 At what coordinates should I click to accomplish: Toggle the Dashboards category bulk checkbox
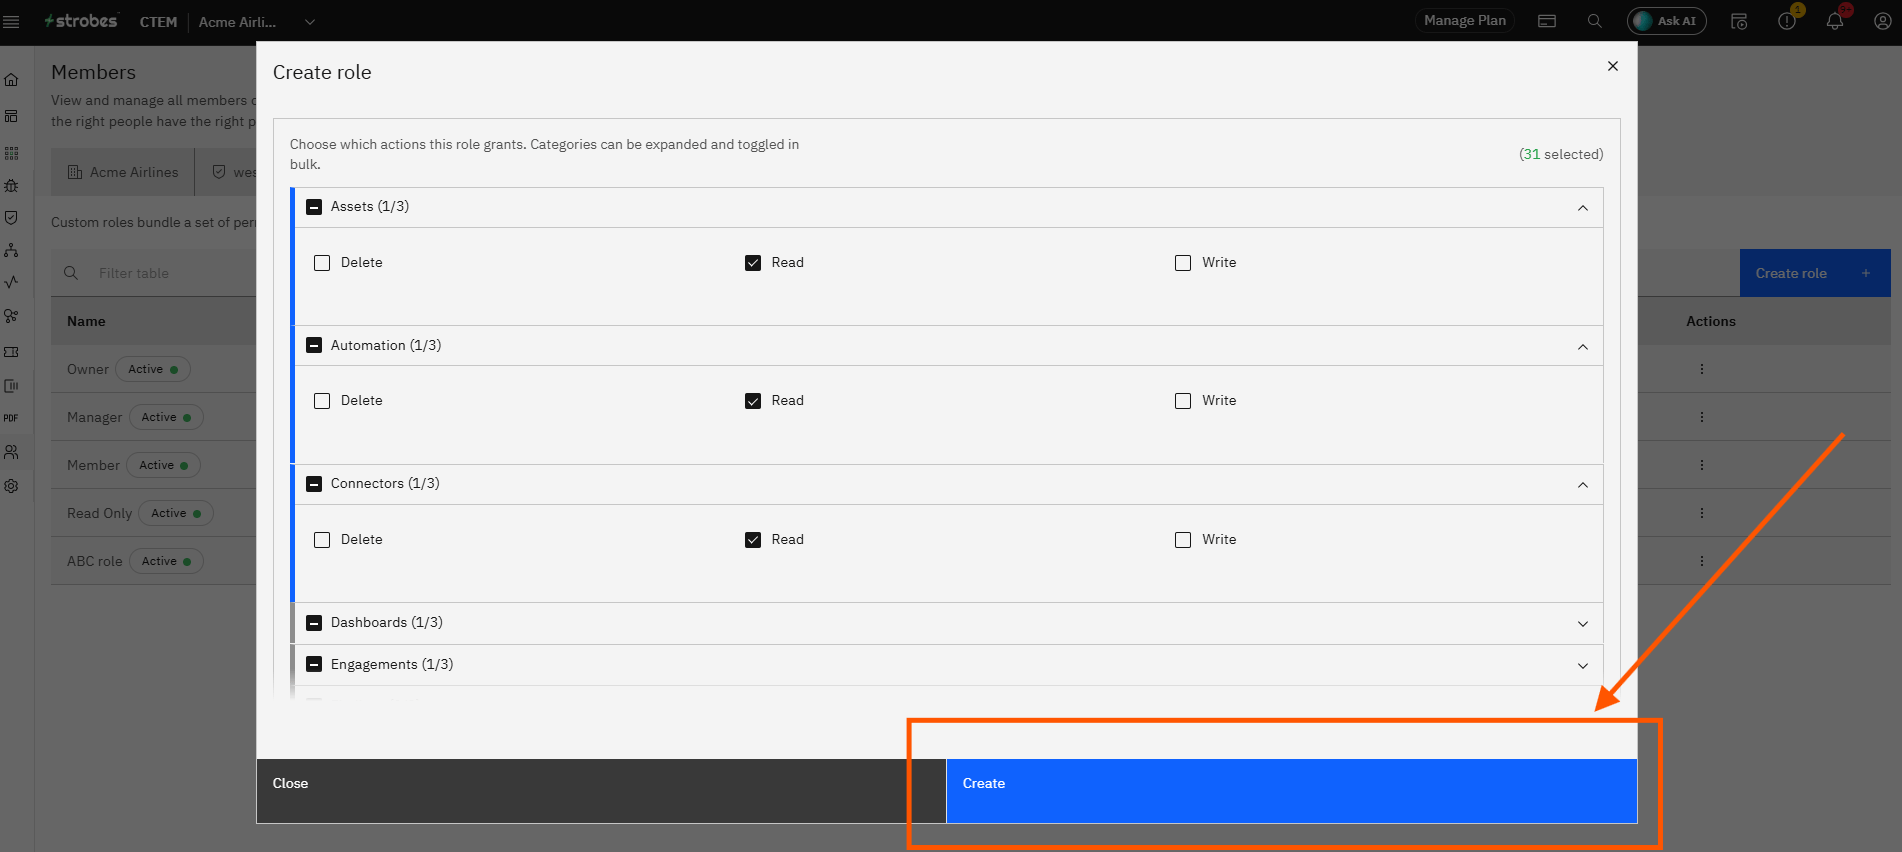pyautogui.click(x=314, y=623)
